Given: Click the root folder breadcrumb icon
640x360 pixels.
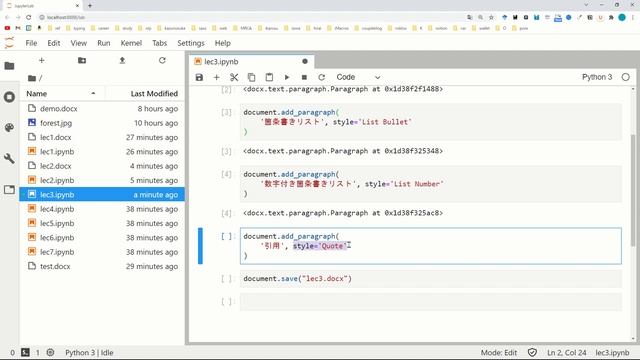Looking at the screenshot, I should pyautogui.click(x=32, y=78).
